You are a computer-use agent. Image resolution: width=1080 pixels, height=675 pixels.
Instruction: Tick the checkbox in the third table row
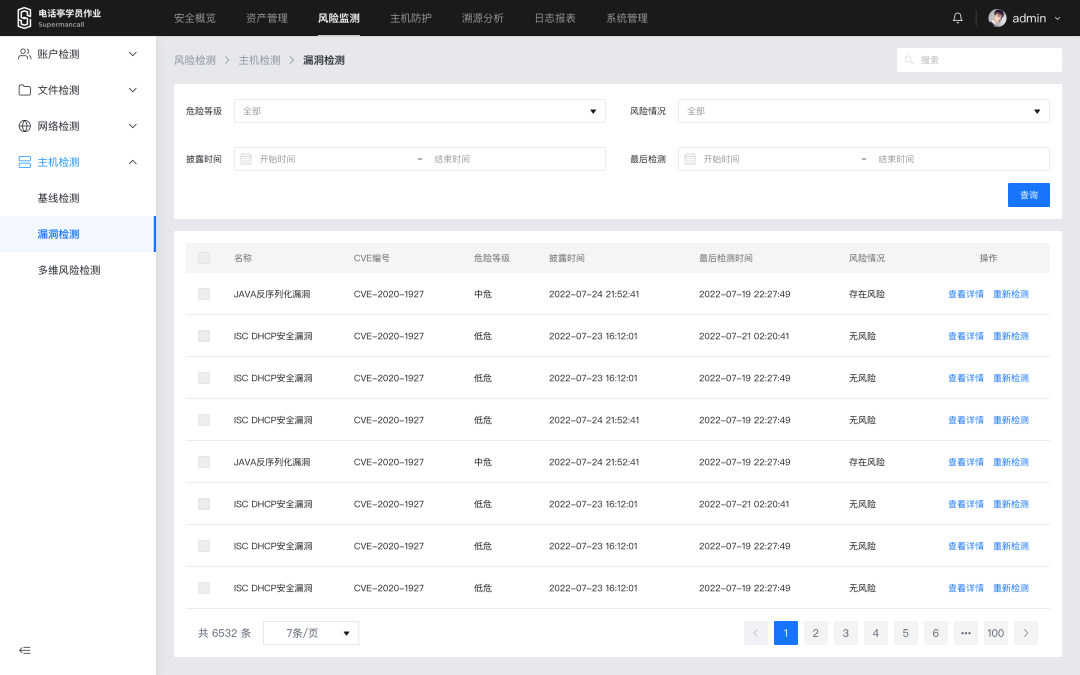click(204, 378)
